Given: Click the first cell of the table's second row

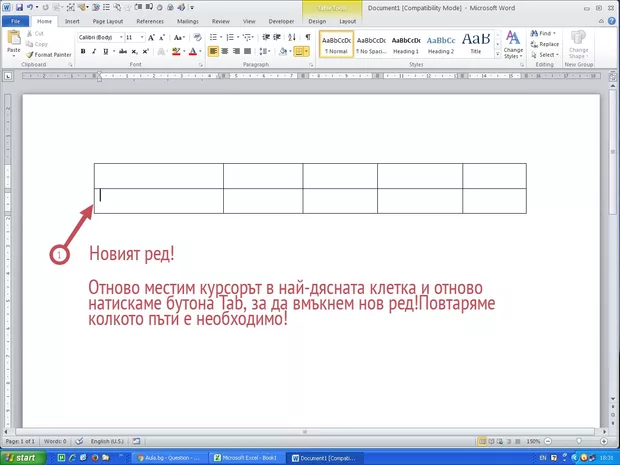Looking at the screenshot, I should click(x=159, y=201).
